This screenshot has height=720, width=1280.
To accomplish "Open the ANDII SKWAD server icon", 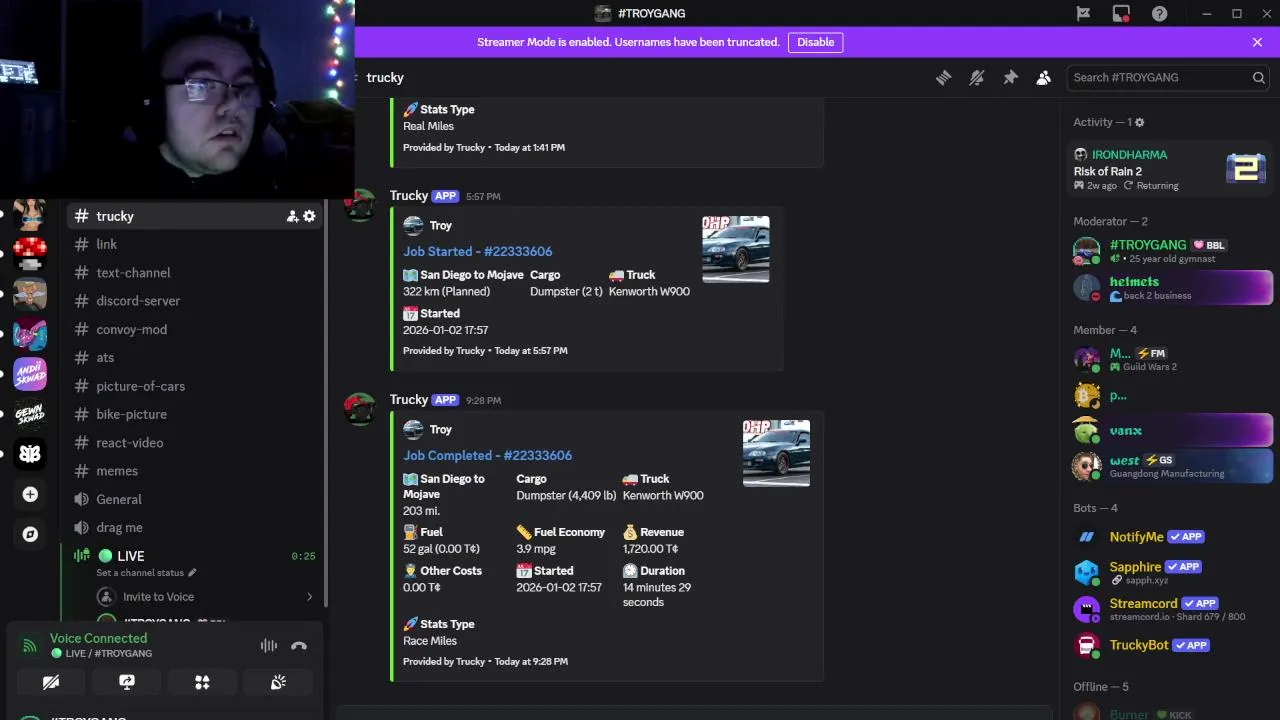I will click(x=30, y=374).
